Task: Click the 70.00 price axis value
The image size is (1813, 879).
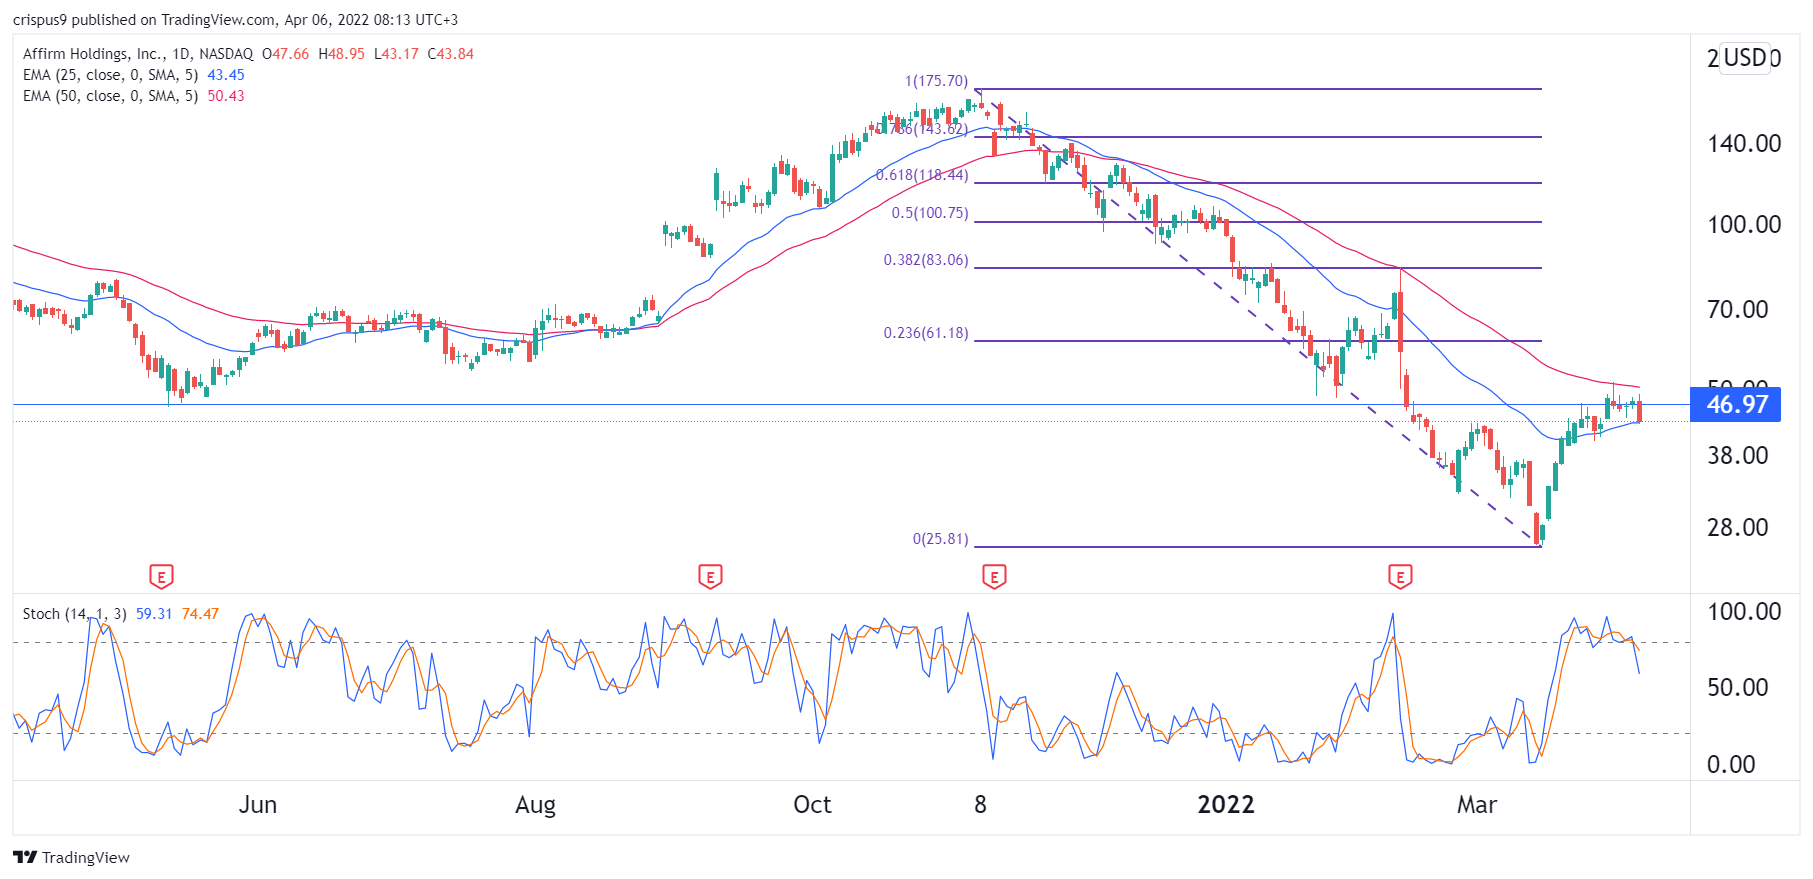Action: tap(1738, 310)
